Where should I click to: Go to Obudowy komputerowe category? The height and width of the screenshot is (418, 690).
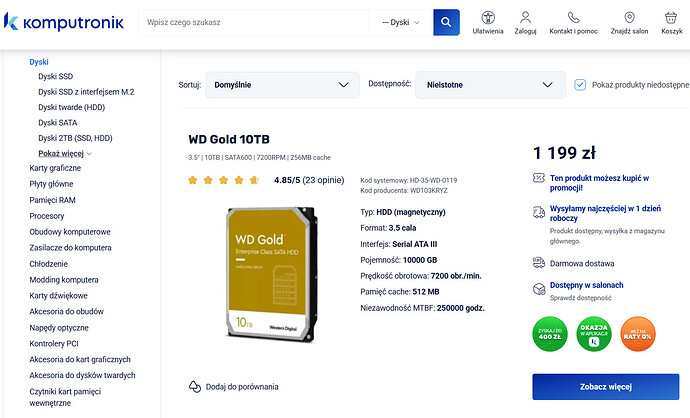(70, 231)
